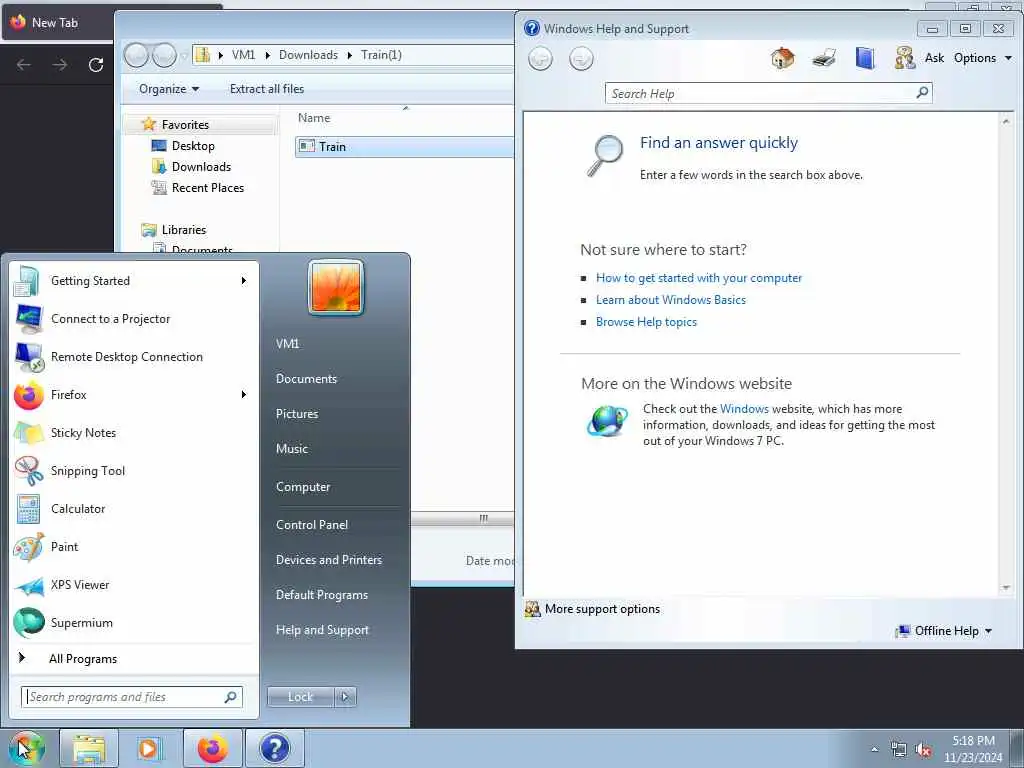Viewport: 1024px width, 768px height.
Task: Reload the Firefox New Tab page
Action: [x=96, y=65]
